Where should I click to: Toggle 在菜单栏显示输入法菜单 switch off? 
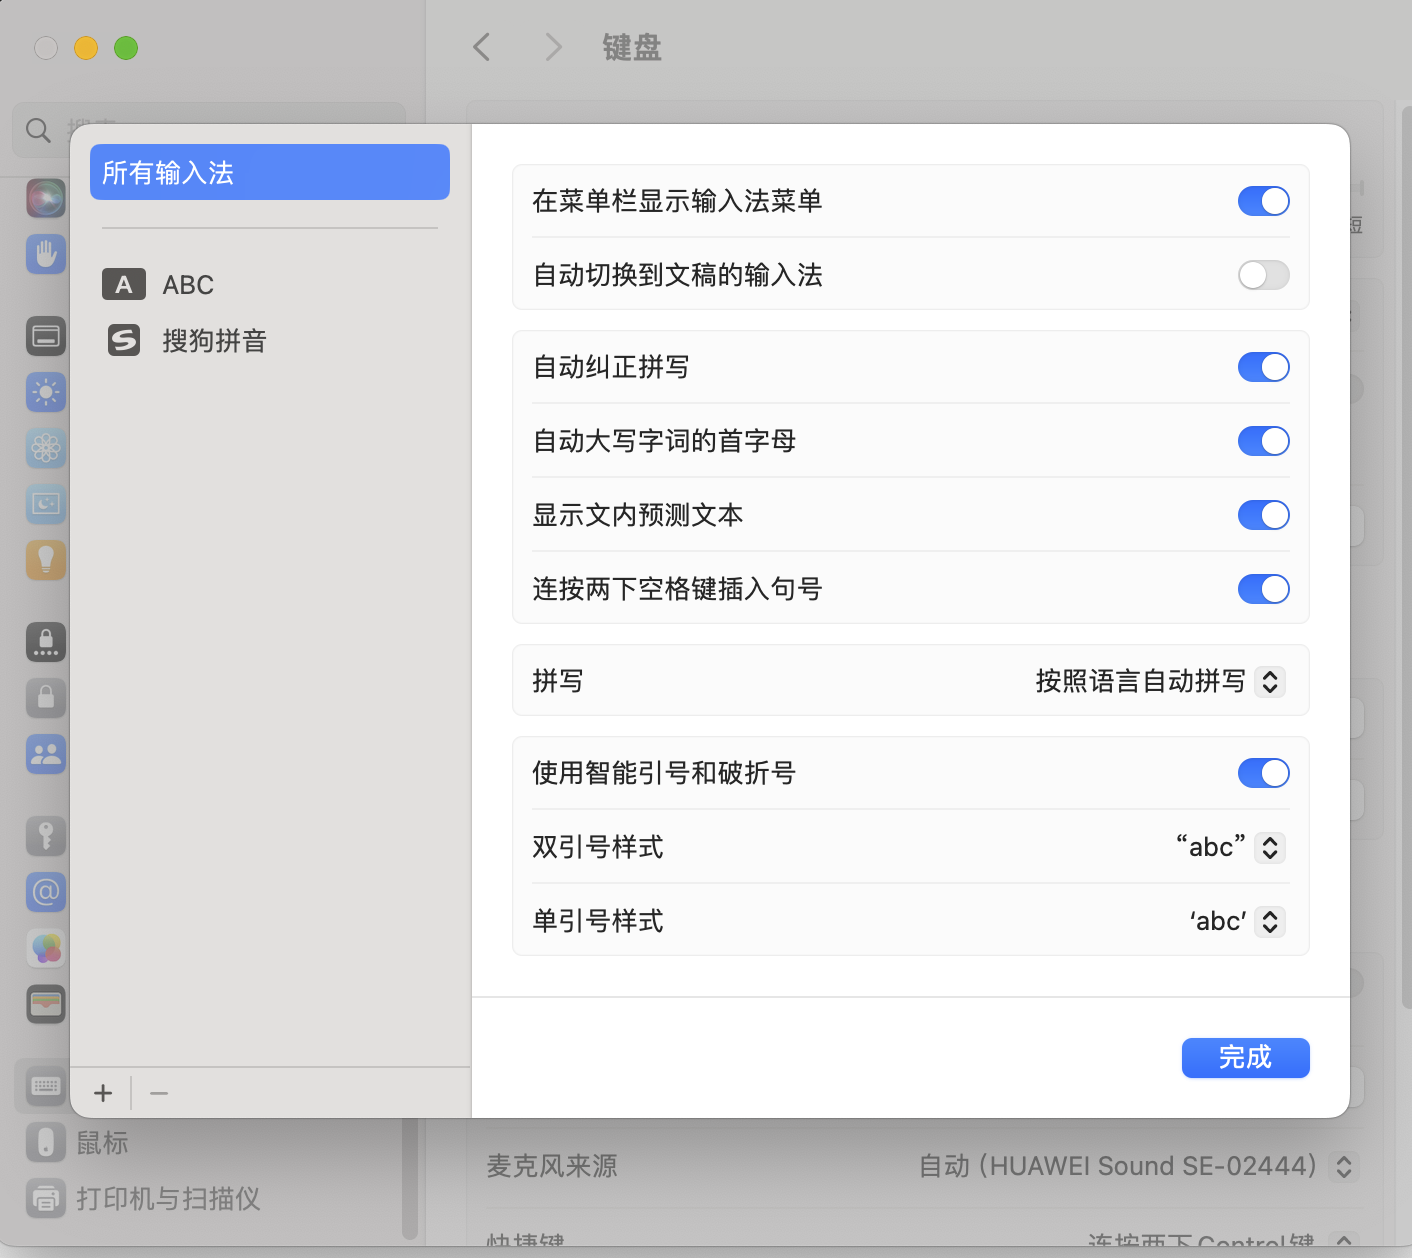click(1263, 201)
